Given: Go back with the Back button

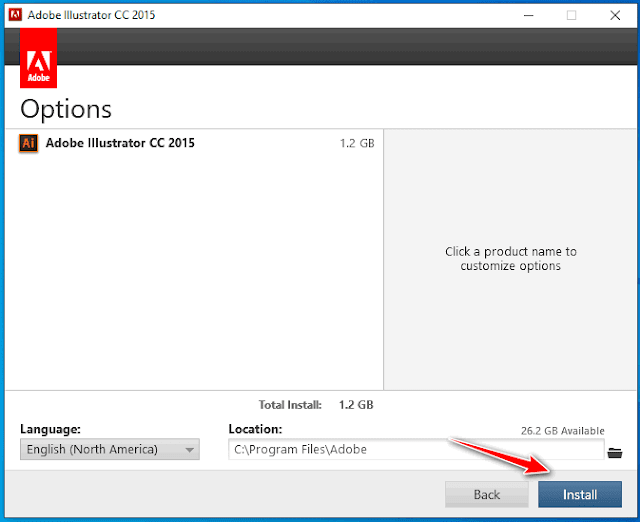Looking at the screenshot, I should (x=487, y=494).
